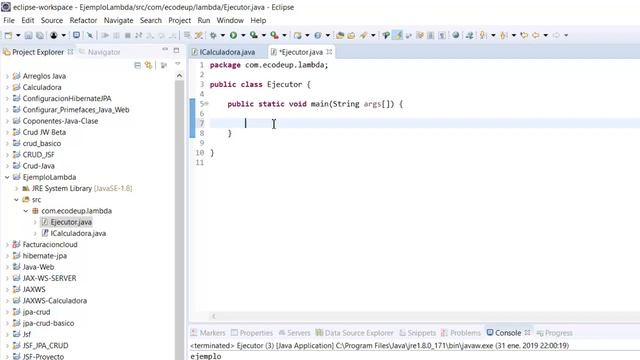Open the Project Explorer View Menu triangle

tap(178, 64)
